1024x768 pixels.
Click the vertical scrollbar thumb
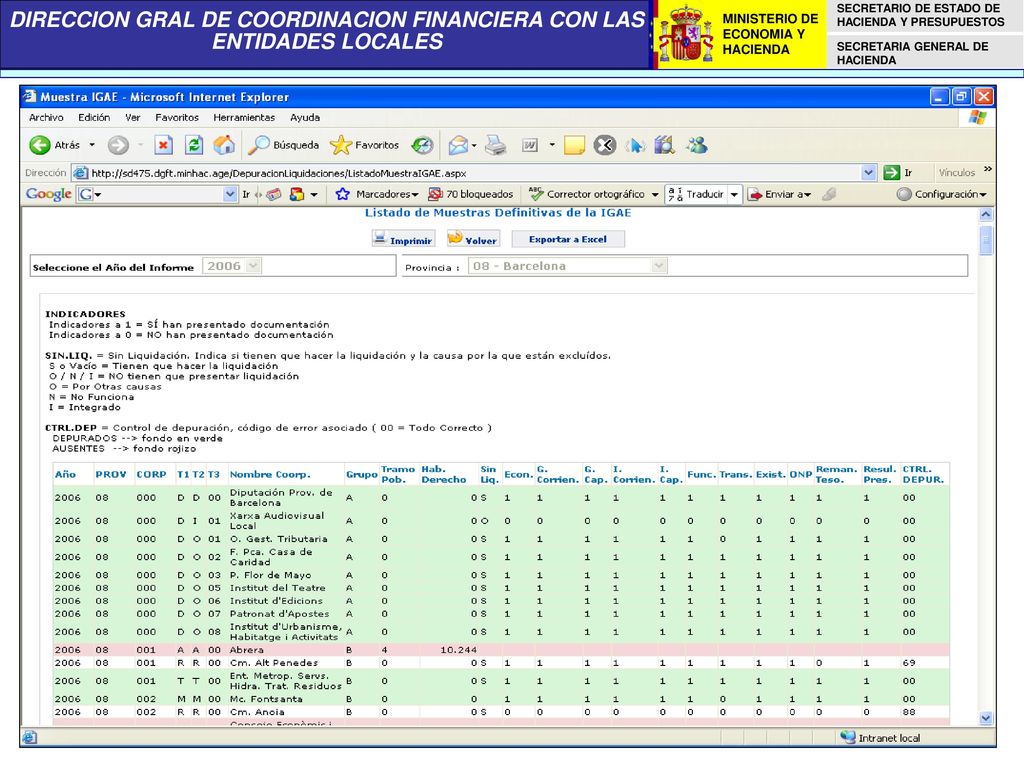986,240
